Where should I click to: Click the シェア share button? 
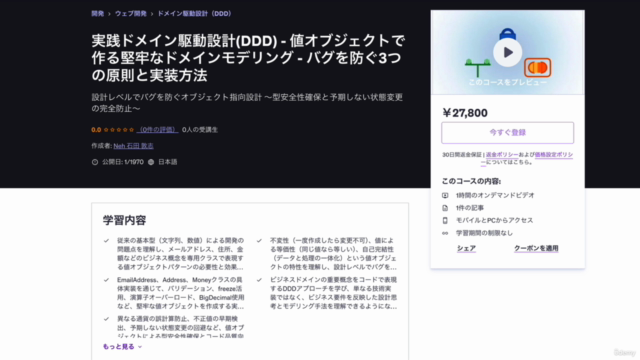466,248
